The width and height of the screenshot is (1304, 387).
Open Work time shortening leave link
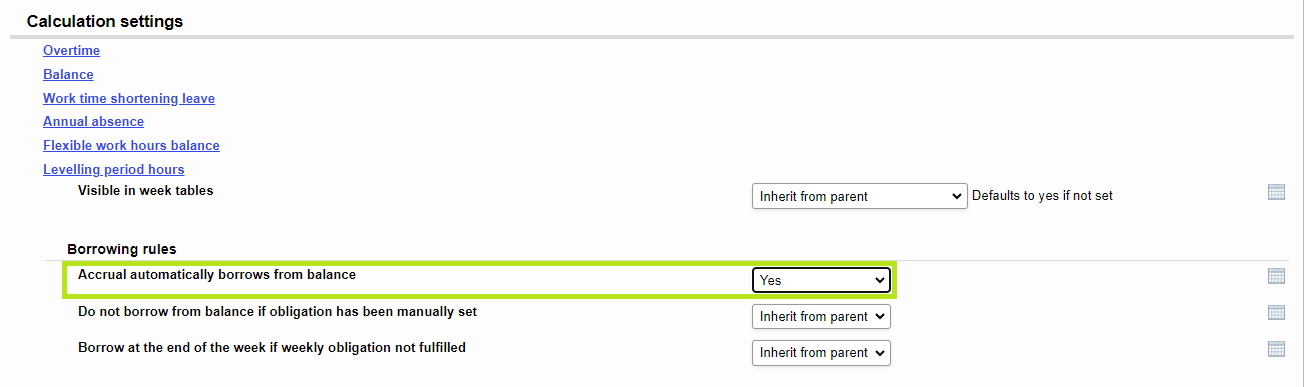coord(129,98)
